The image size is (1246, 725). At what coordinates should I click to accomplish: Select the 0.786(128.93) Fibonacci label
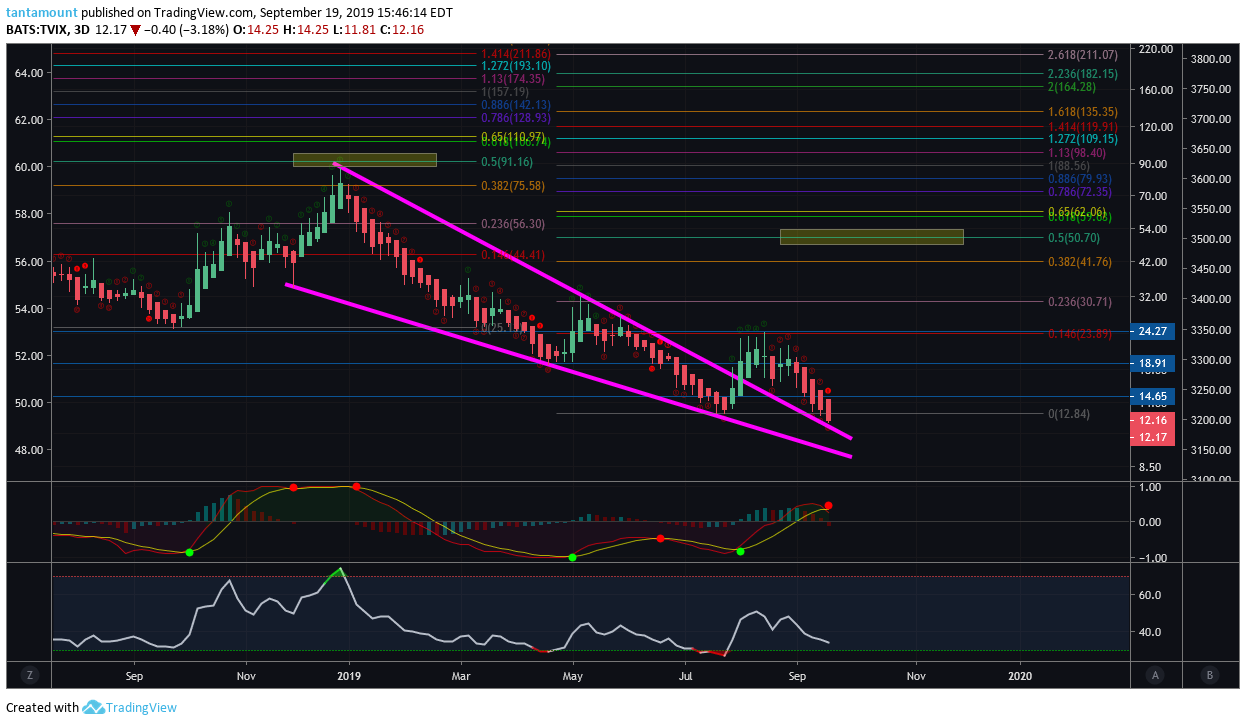[x=517, y=118]
